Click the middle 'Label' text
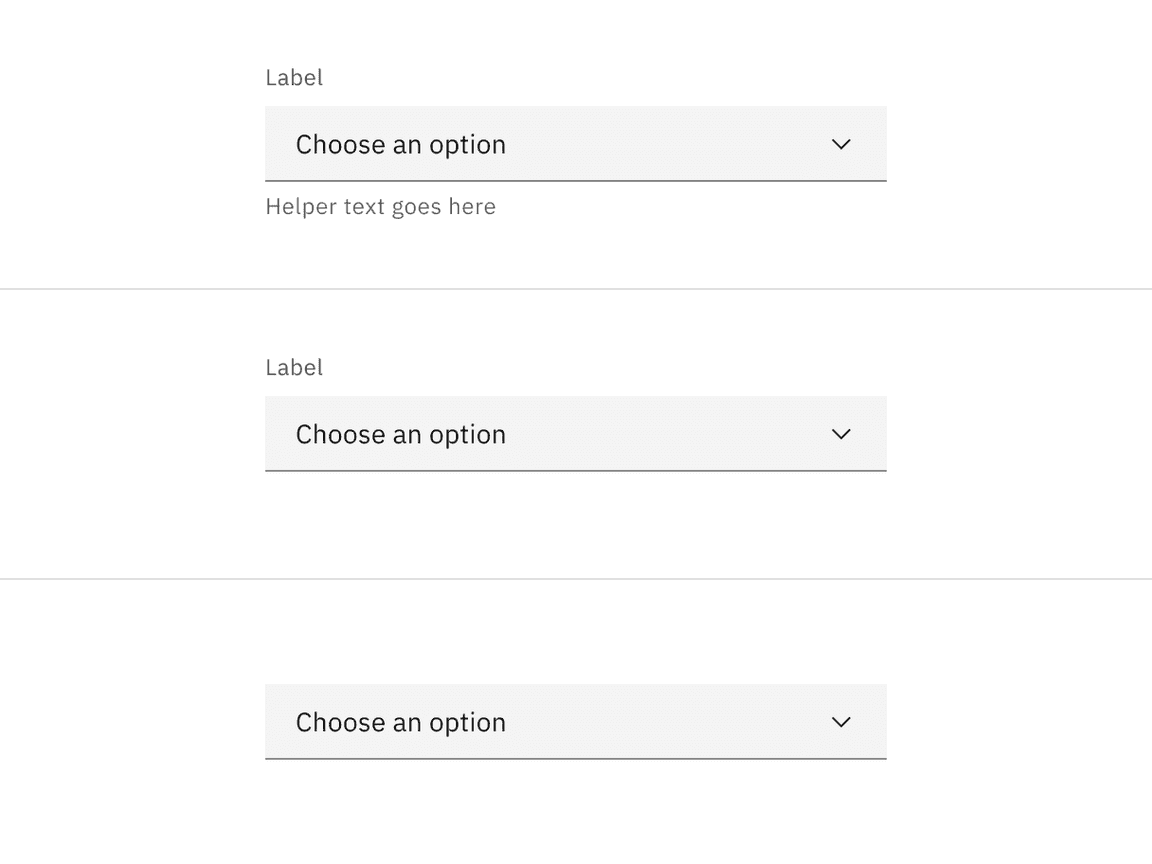 [x=294, y=367]
